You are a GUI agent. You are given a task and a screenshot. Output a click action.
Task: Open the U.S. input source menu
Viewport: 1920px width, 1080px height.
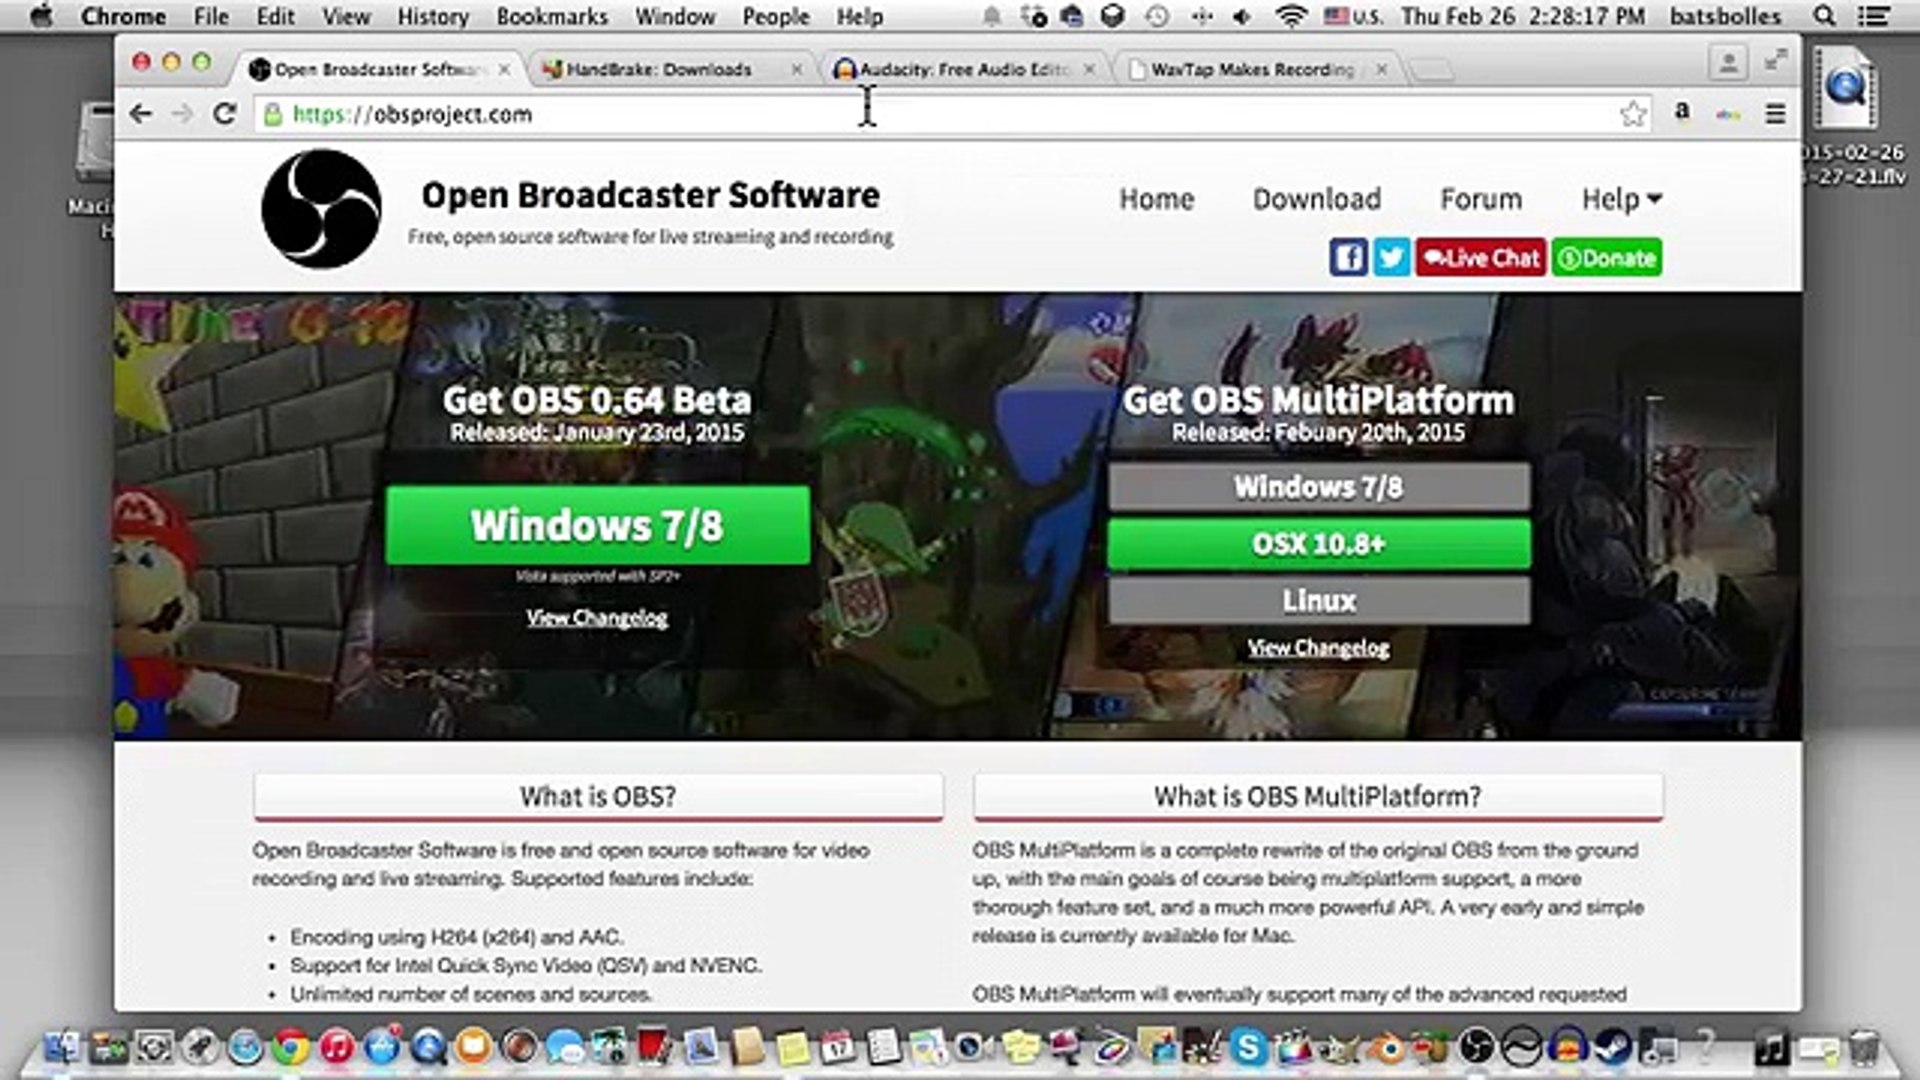[x=1354, y=16]
